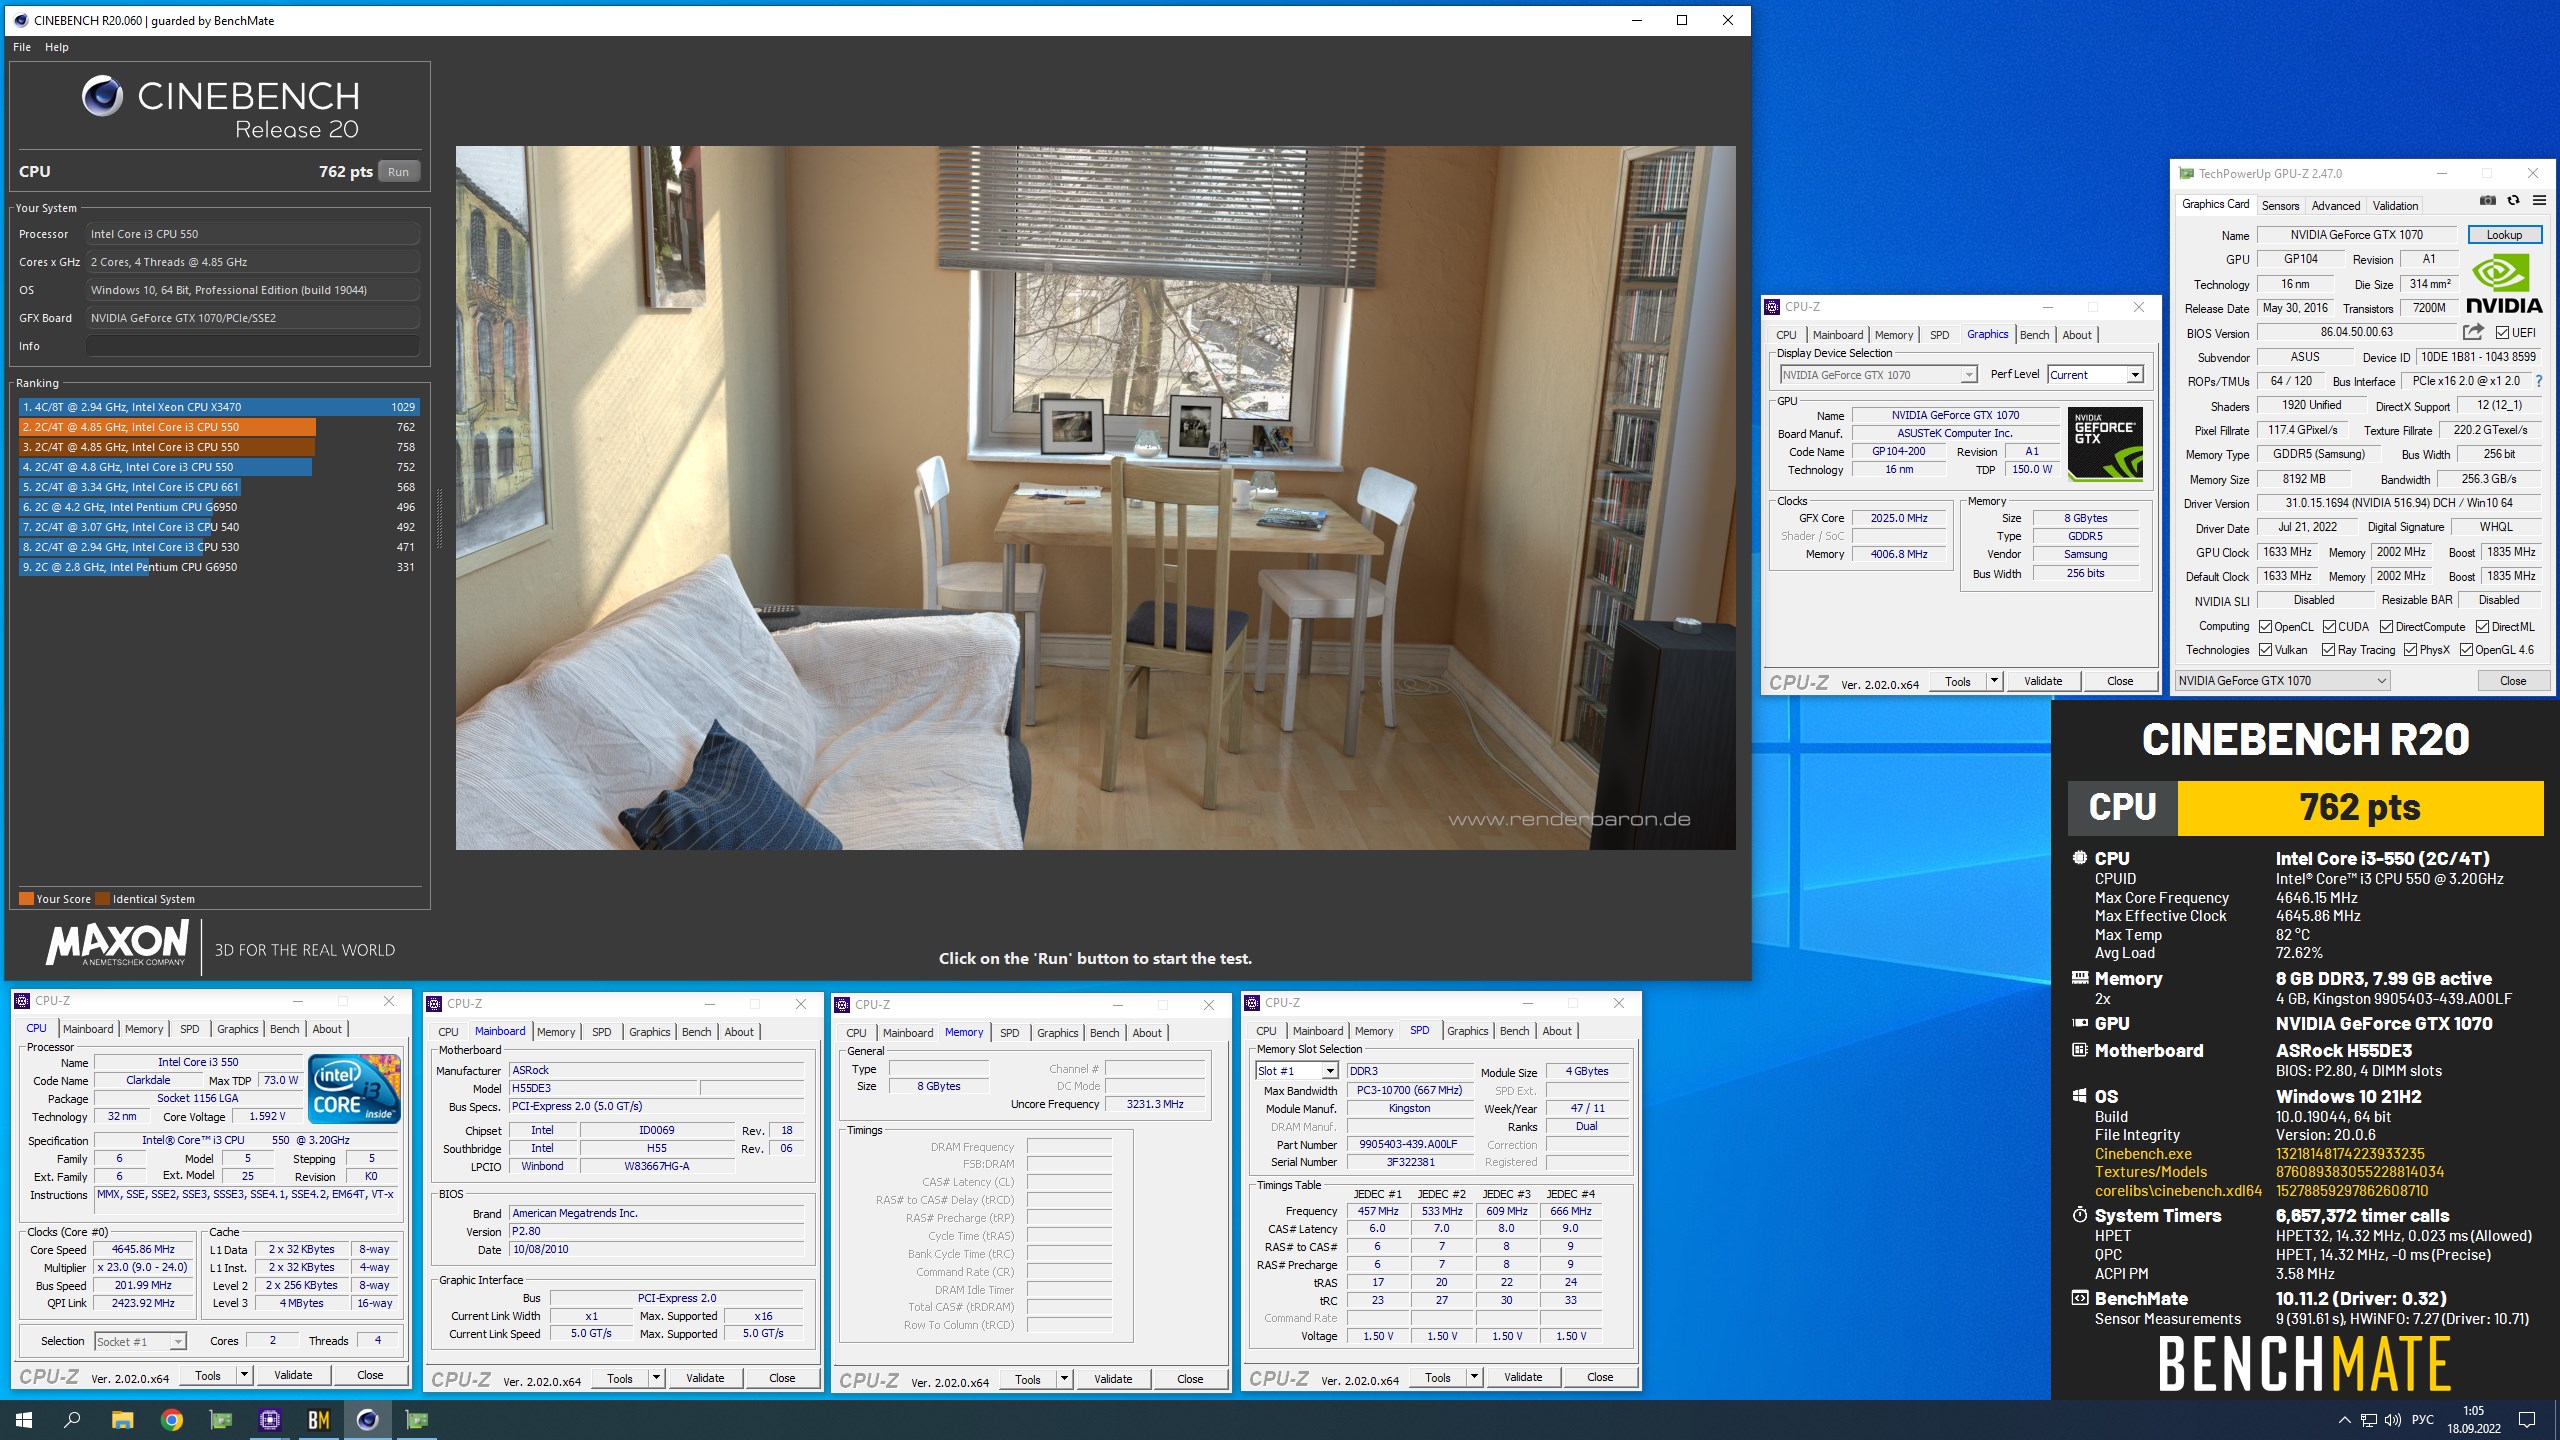Screen dimensions: 2560x1440
Task: Open taskbar search magnifier
Action: [72, 1420]
